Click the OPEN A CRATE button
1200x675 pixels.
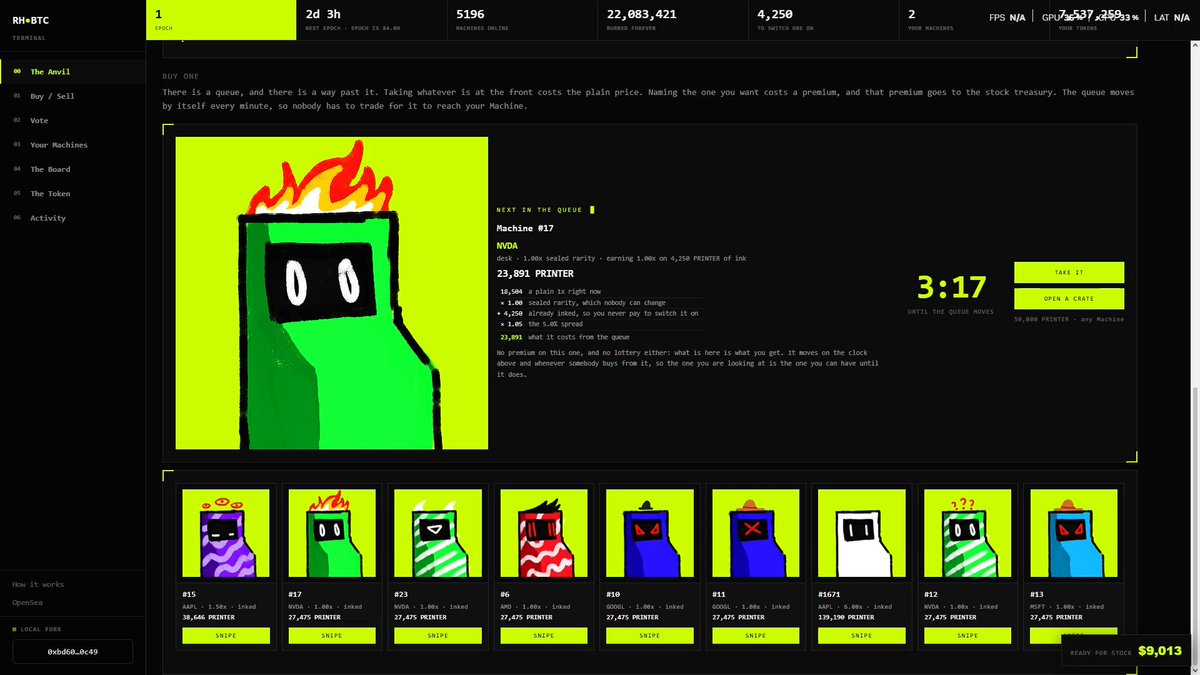[x=1069, y=299]
